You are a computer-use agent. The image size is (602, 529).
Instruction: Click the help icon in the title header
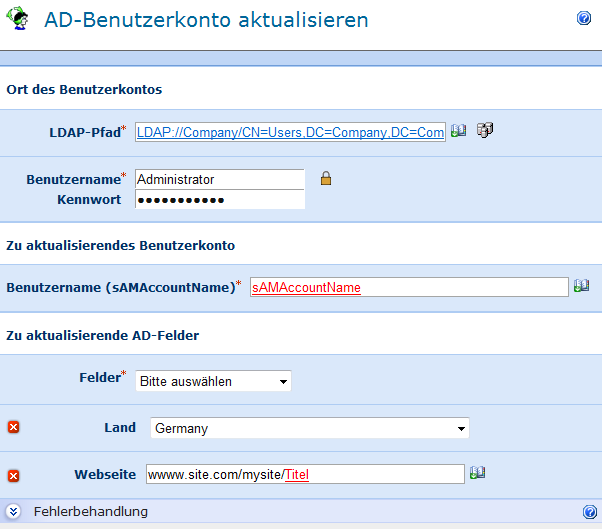tap(584, 19)
